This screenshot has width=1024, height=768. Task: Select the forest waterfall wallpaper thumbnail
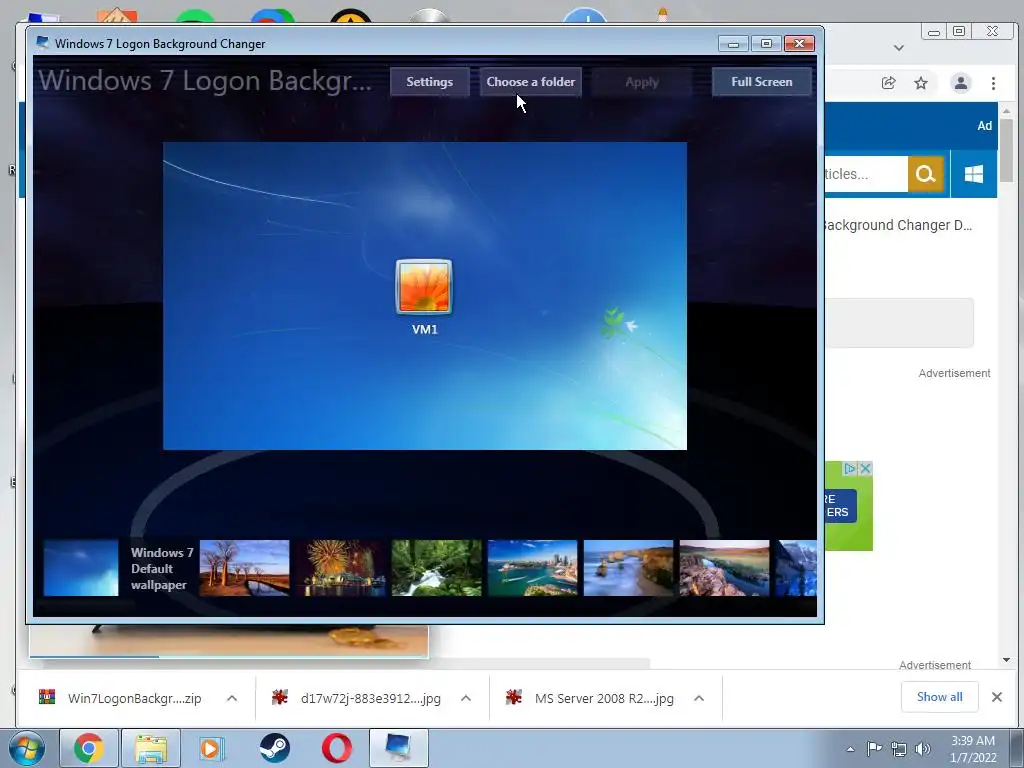[x=436, y=568]
